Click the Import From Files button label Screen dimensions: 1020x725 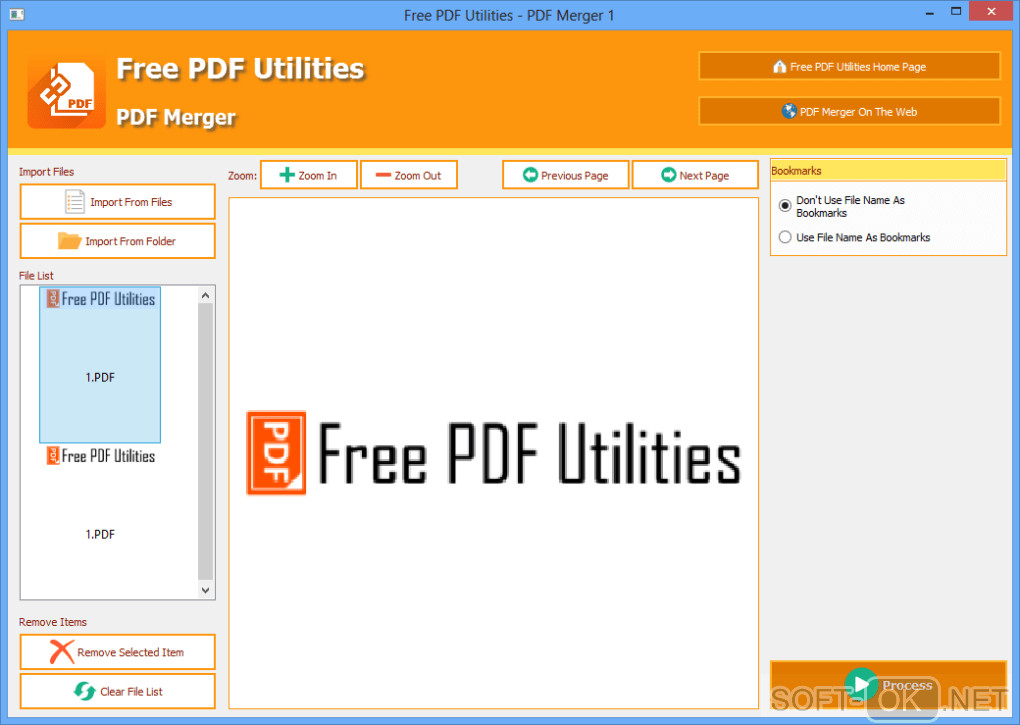[x=131, y=202]
